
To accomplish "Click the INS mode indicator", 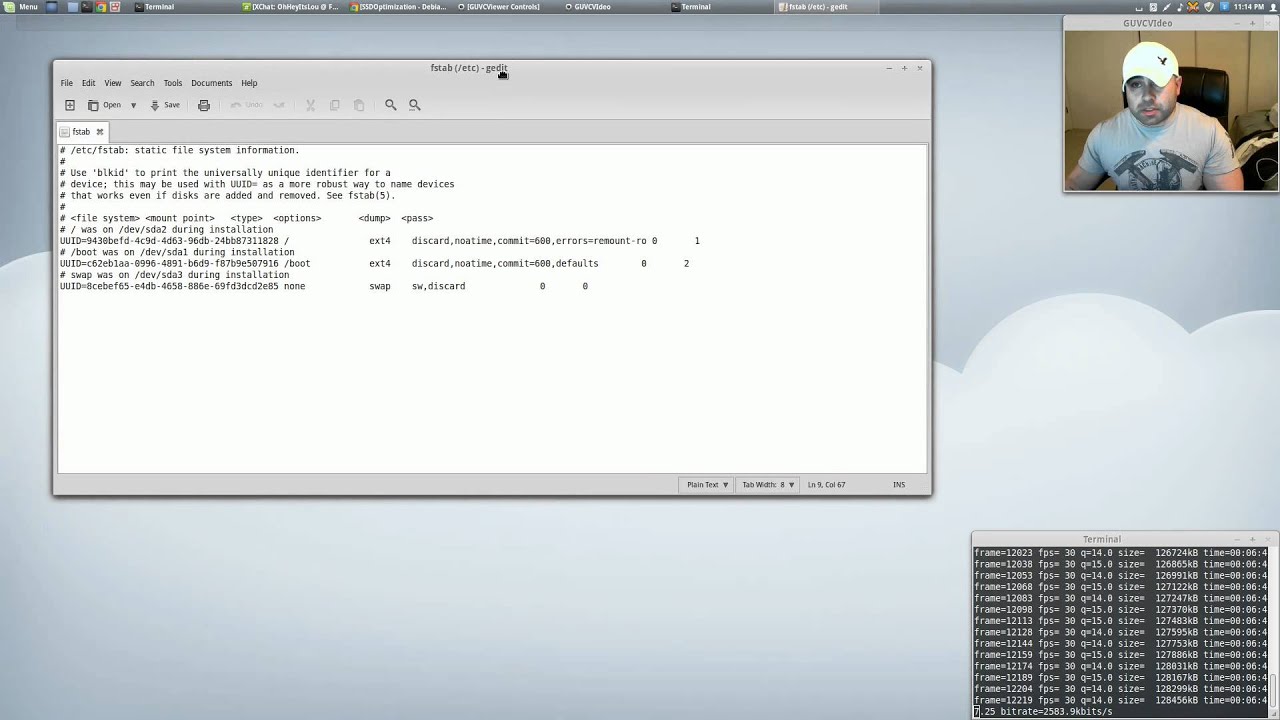I will coord(899,485).
